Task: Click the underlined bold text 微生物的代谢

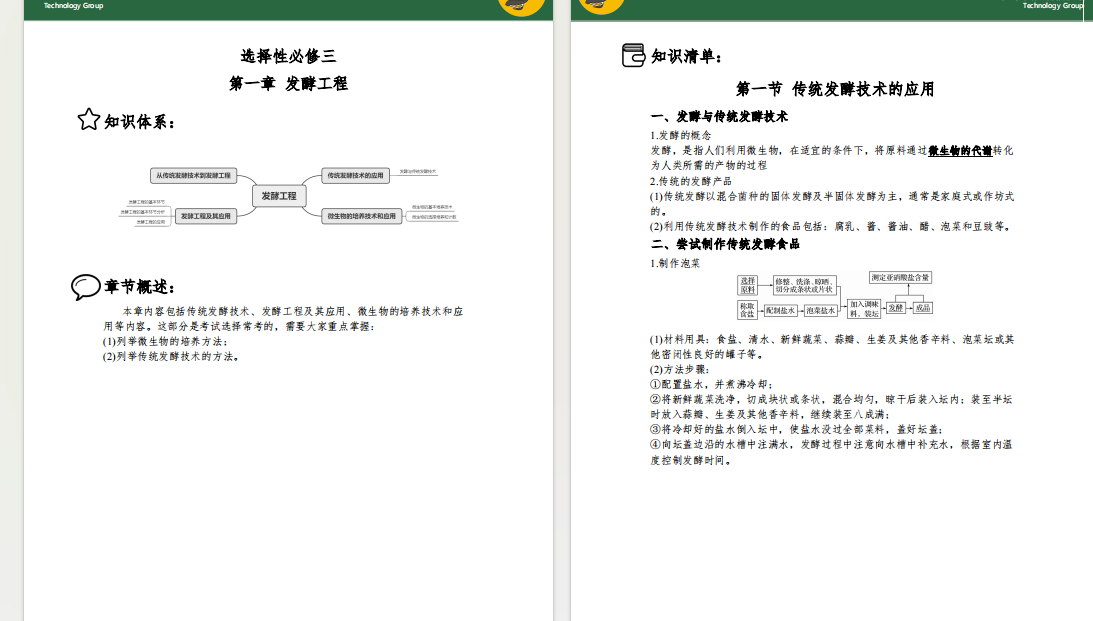Action: pyautogui.click(x=960, y=151)
